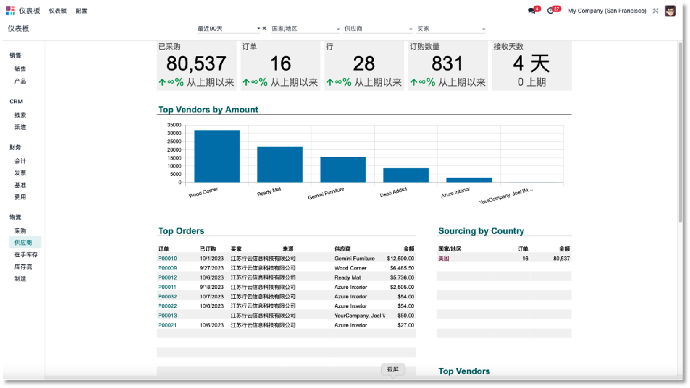690x388 pixels.
Task: Open the conversations message icon
Action: pos(532,11)
